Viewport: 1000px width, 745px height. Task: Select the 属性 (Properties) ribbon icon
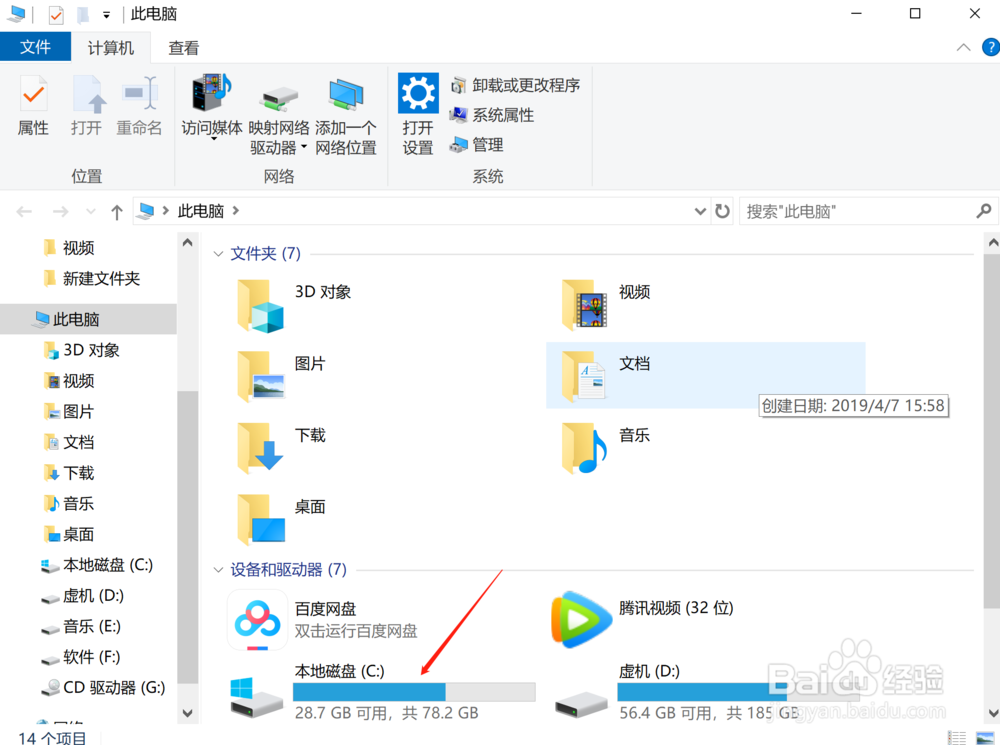(x=33, y=105)
